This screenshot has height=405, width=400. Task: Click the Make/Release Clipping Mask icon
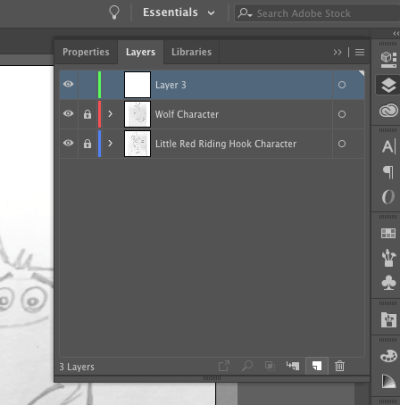[x=270, y=366]
